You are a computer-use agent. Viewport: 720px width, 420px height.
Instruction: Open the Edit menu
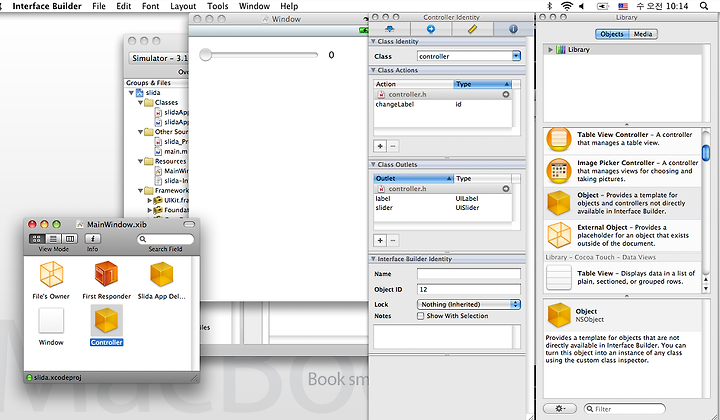pyautogui.click(x=124, y=6)
